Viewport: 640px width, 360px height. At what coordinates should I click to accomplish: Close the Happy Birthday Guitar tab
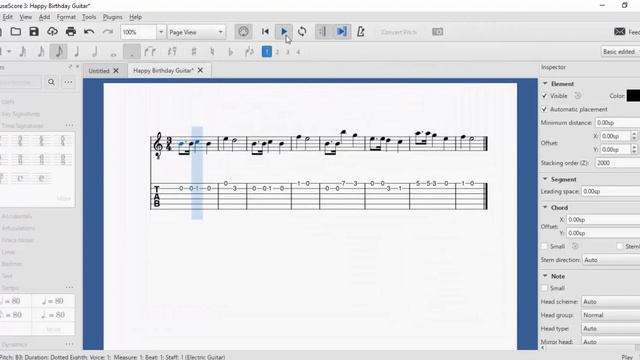[x=200, y=70]
